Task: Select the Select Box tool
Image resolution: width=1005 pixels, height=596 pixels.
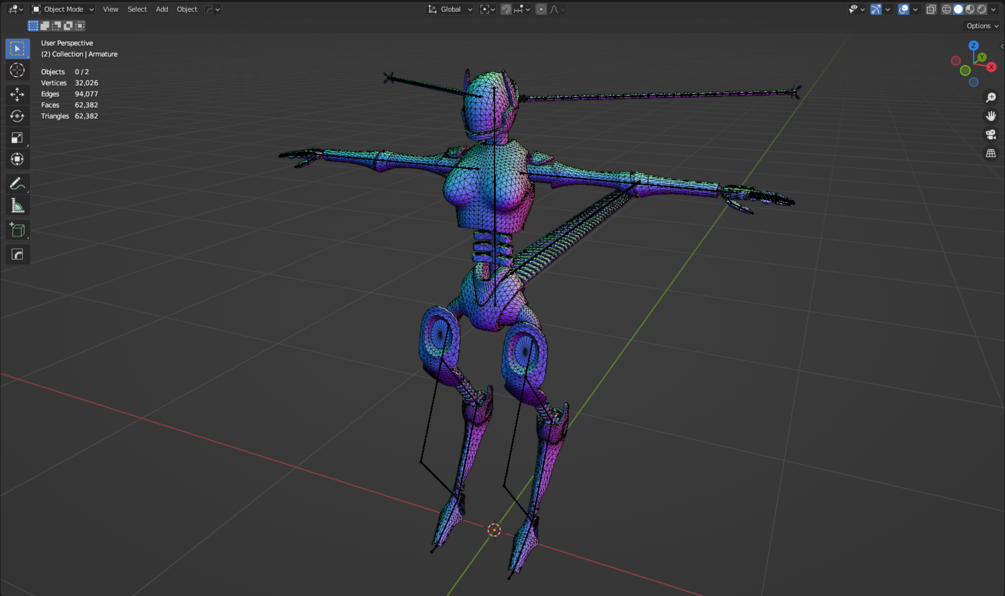Action: point(17,48)
